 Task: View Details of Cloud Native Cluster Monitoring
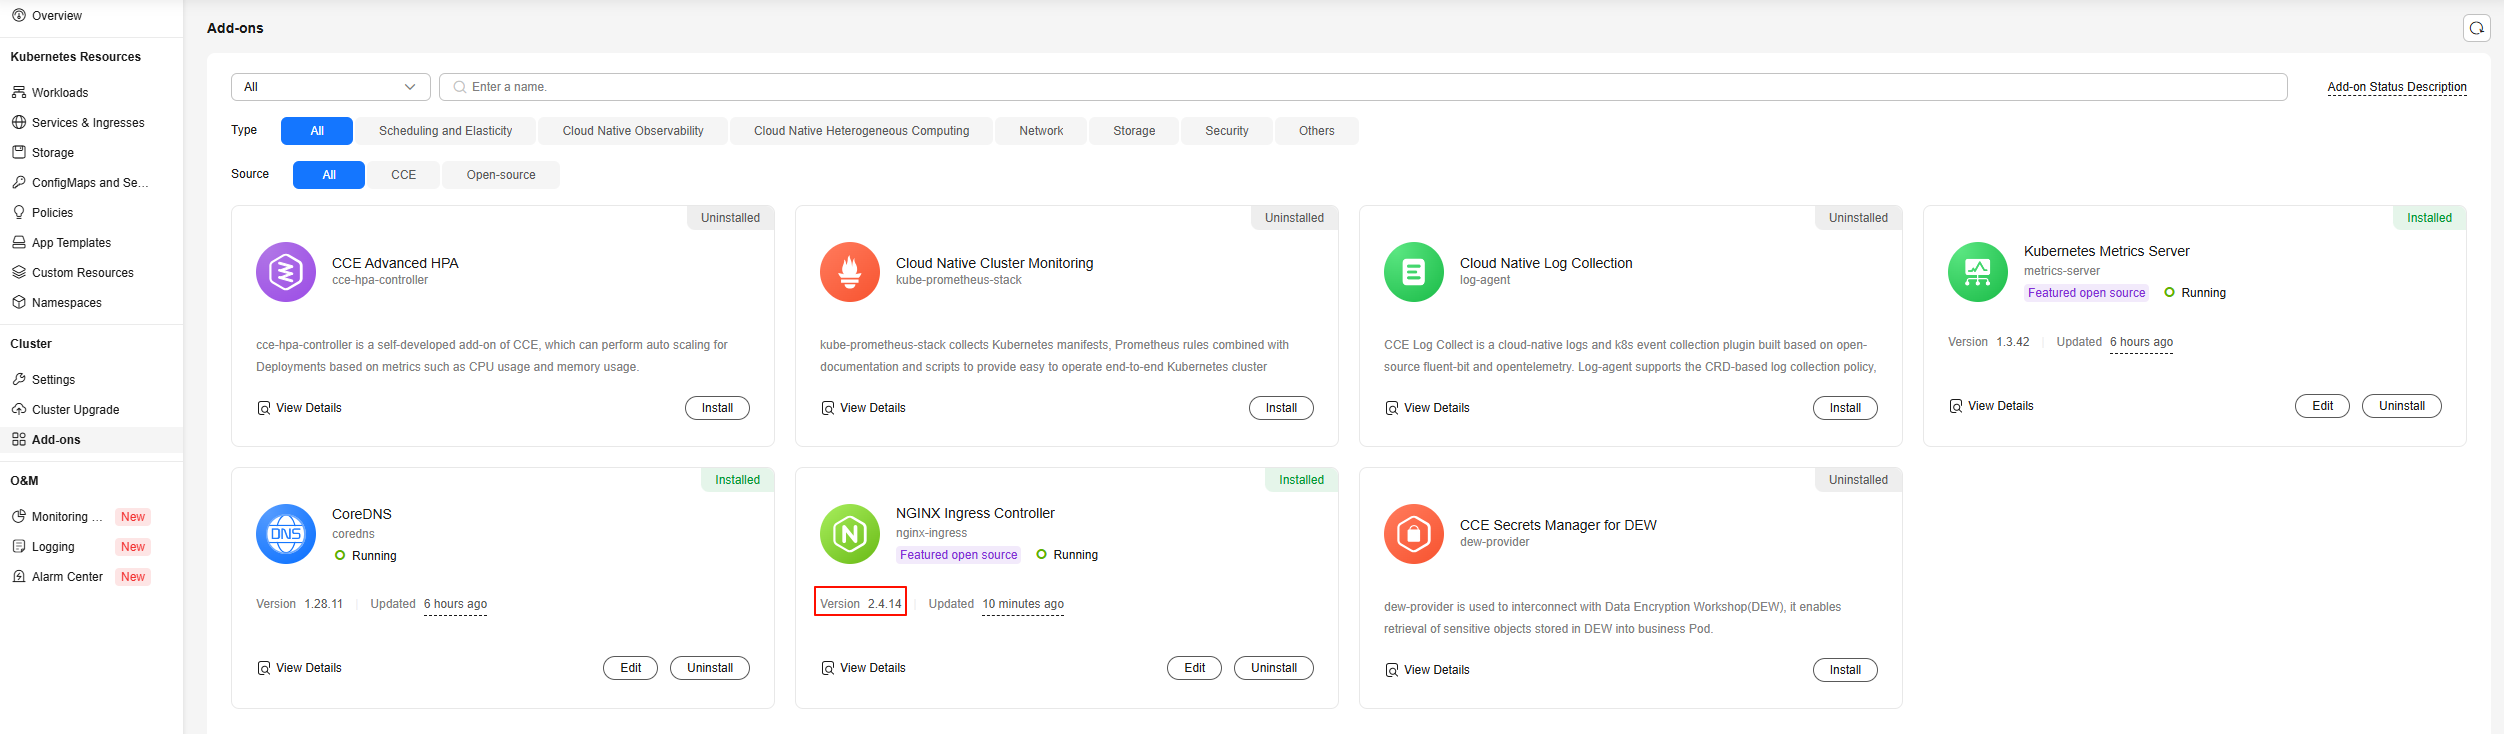click(863, 408)
